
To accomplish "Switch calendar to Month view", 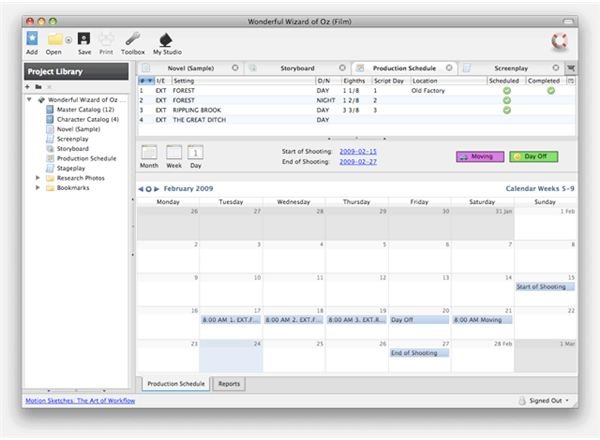I will coord(149,156).
